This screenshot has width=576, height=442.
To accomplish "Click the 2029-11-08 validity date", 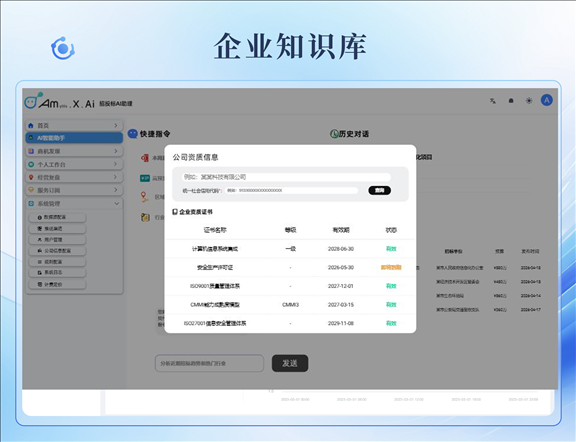I will coord(341,323).
